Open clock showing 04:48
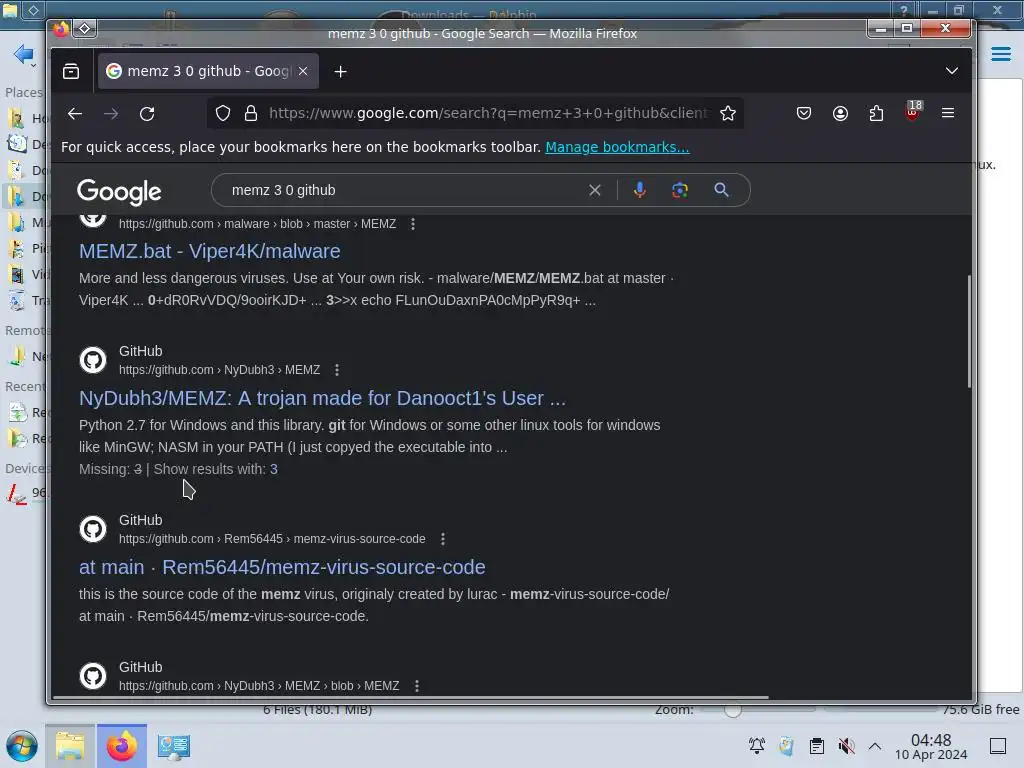Image resolution: width=1024 pixels, height=768 pixels. [x=931, y=746]
